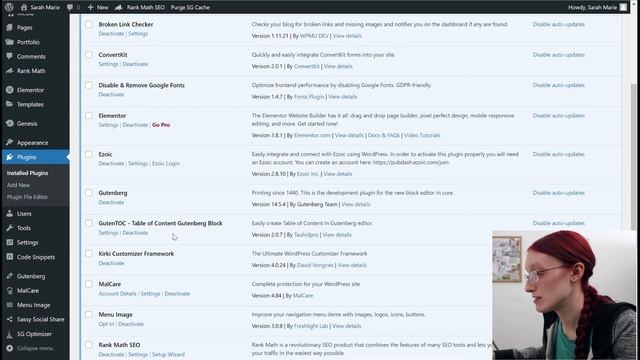Click the Pages sidebar icon
The image size is (640, 360).
tap(9, 27)
